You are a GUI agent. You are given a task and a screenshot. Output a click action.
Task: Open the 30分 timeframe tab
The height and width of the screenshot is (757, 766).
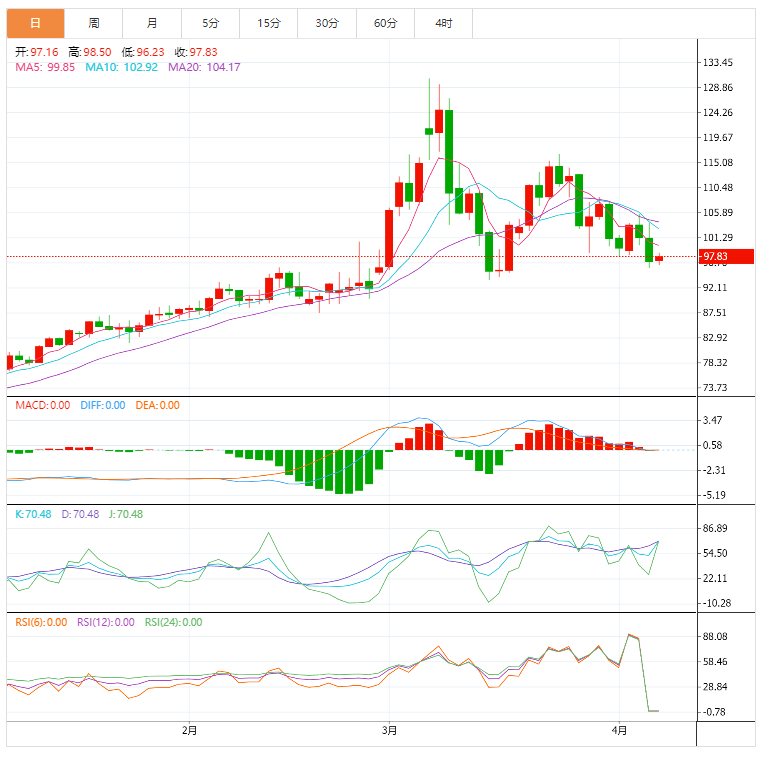[327, 23]
